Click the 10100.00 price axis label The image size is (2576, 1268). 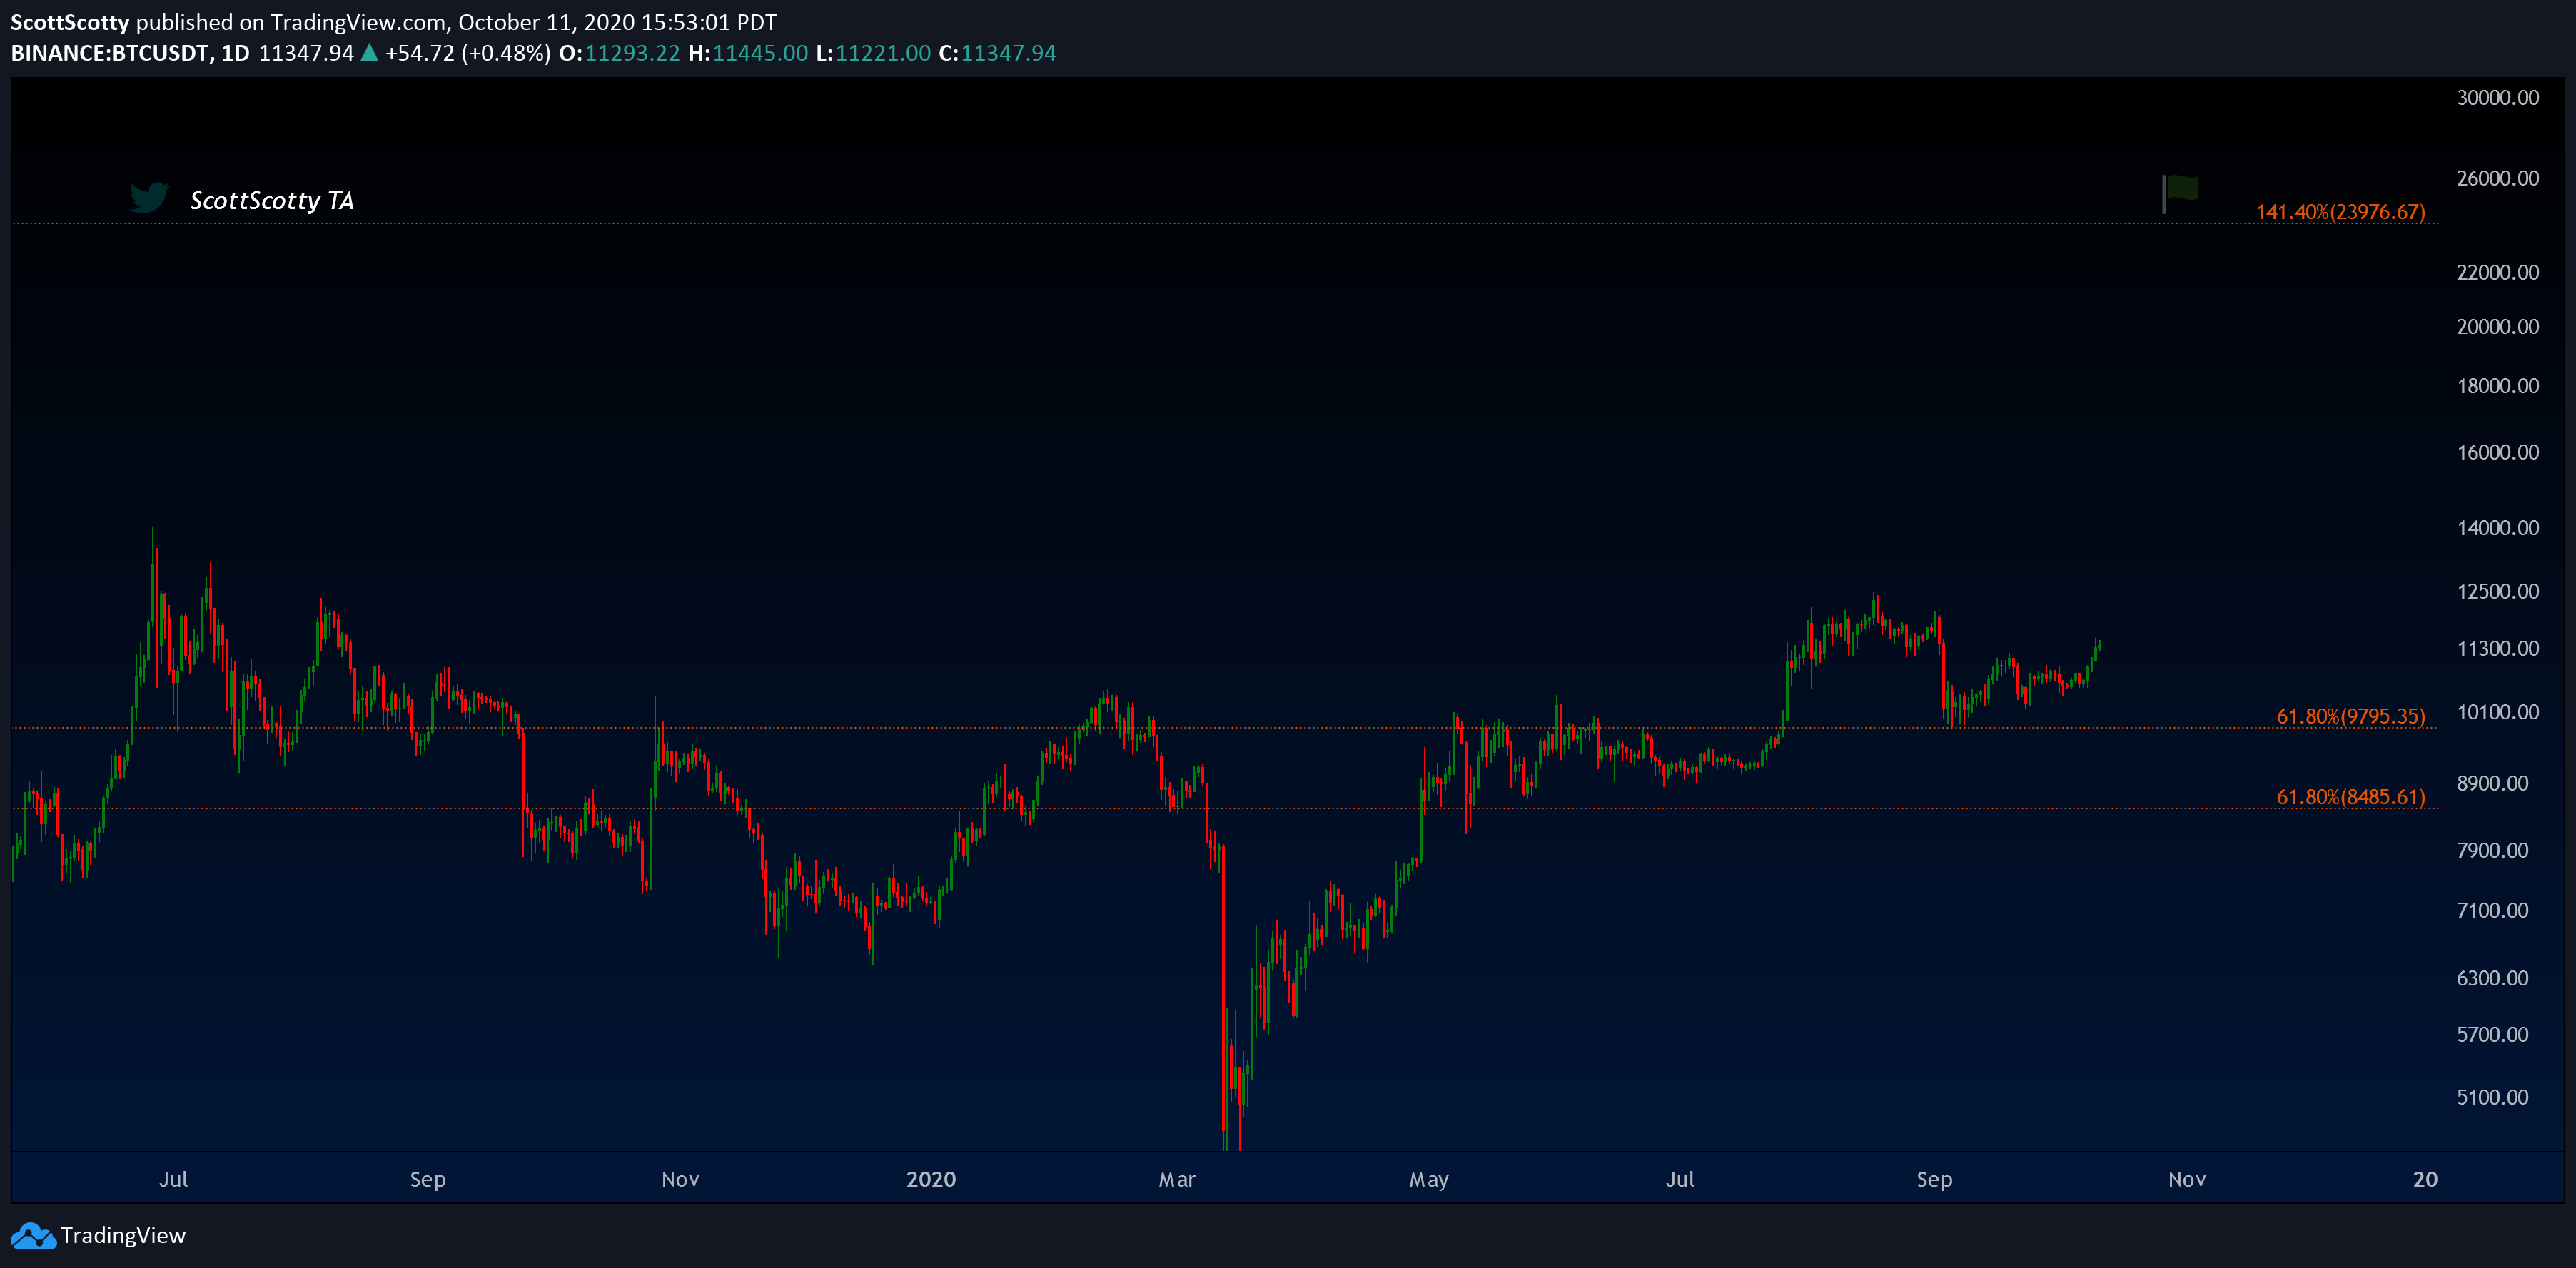point(2497,712)
